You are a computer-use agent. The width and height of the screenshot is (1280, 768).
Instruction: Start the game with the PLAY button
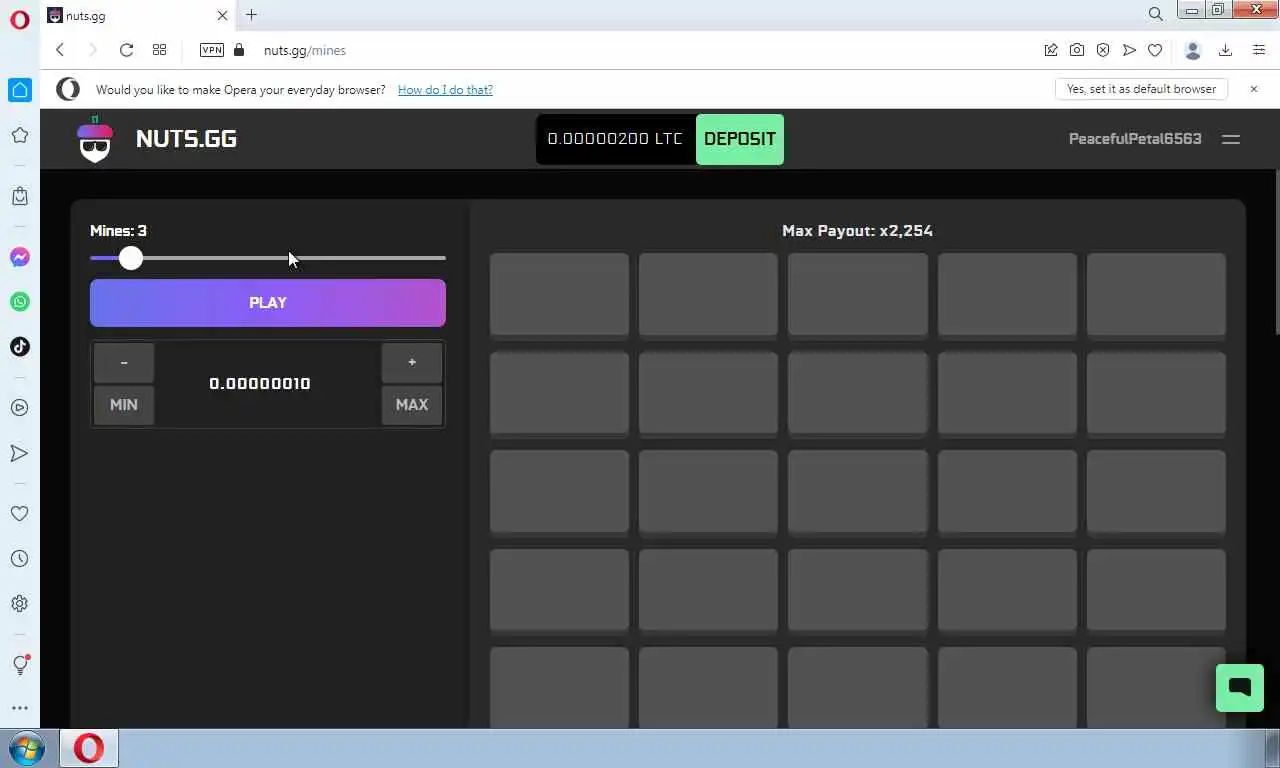pos(268,303)
